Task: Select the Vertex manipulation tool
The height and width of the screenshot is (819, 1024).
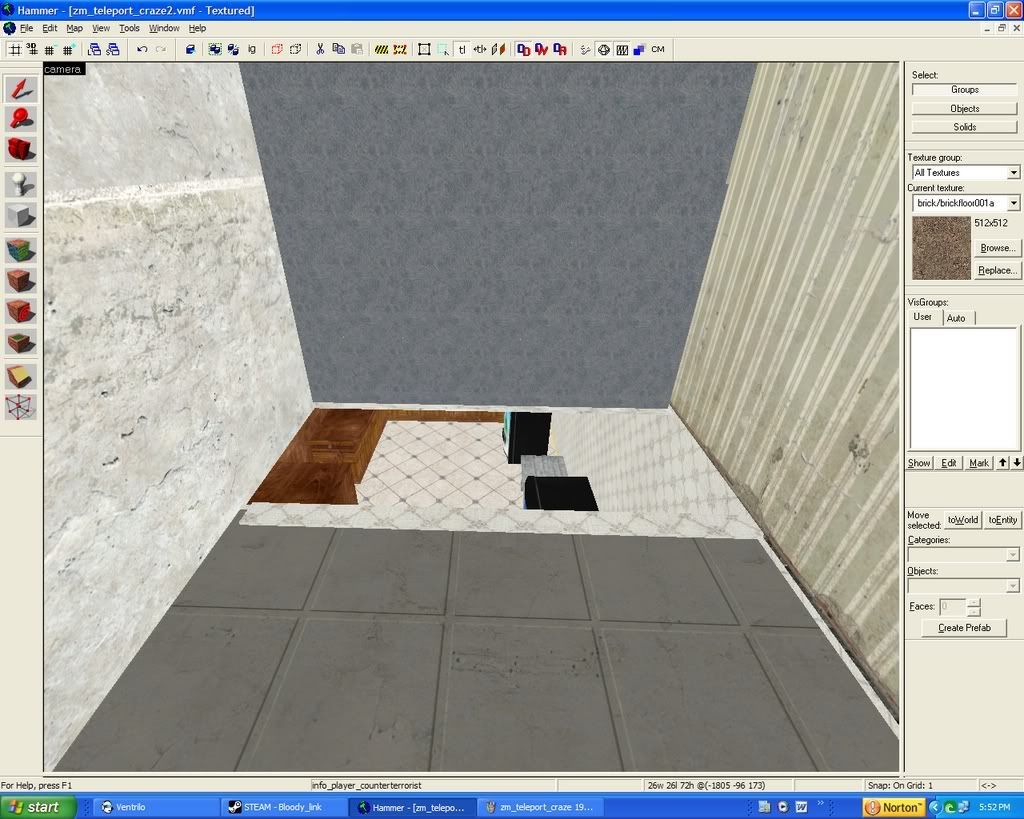Action: click(x=21, y=407)
